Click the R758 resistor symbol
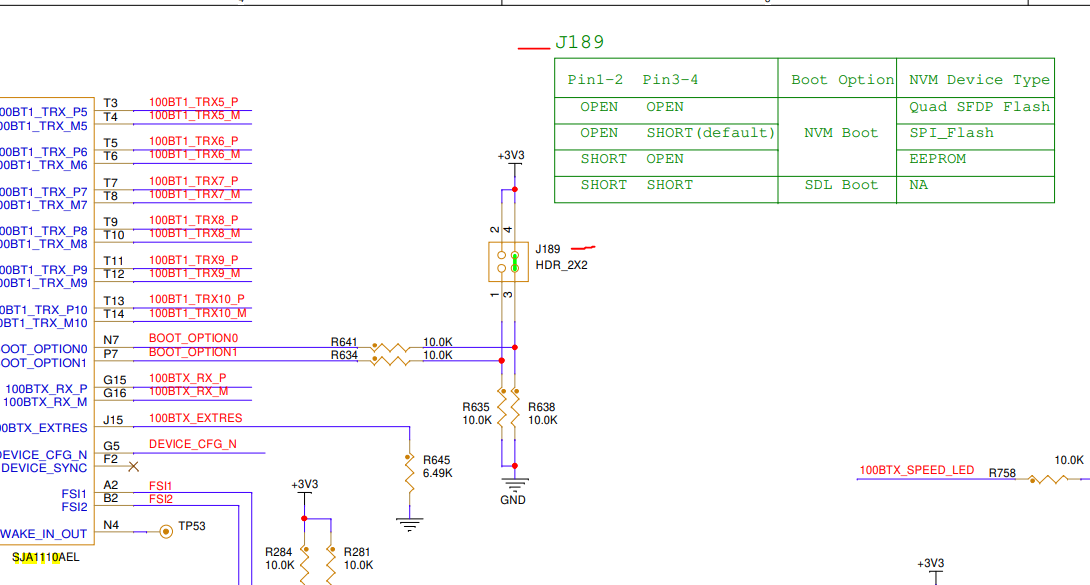1090x585 pixels. point(1048,479)
